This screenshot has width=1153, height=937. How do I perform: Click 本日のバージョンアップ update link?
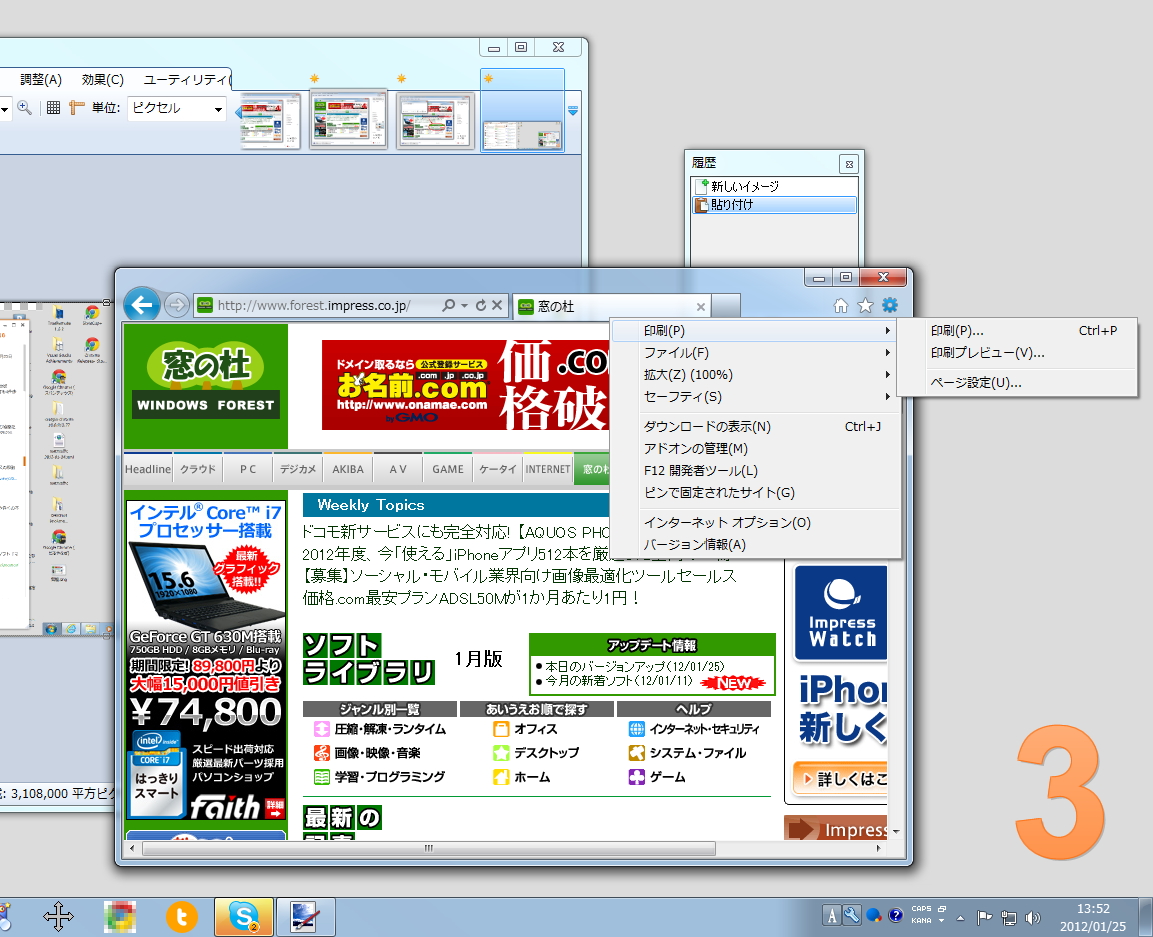(x=635, y=667)
